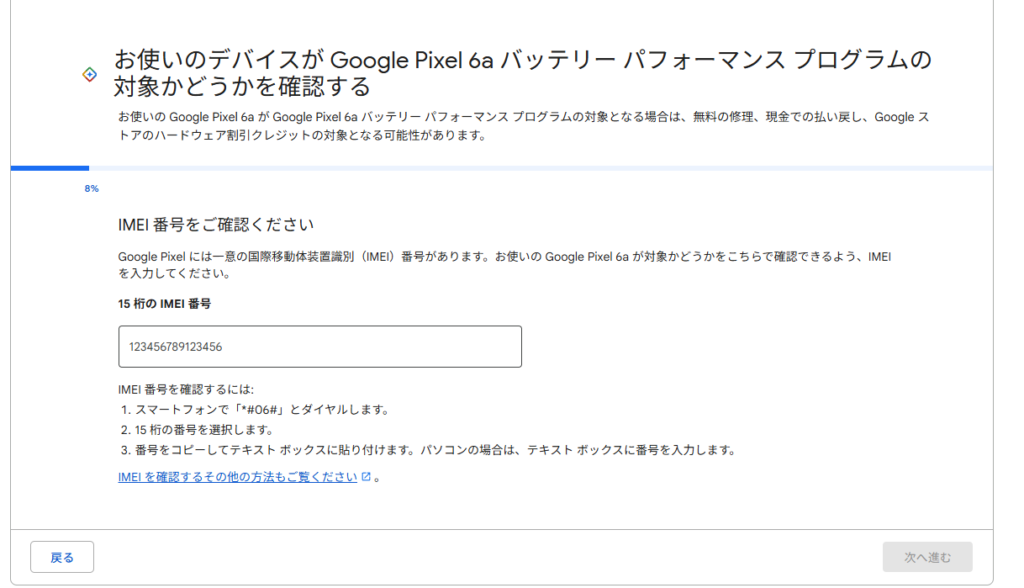Click the Google diamond logo icon
This screenshot has width=1024, height=588.
89,75
